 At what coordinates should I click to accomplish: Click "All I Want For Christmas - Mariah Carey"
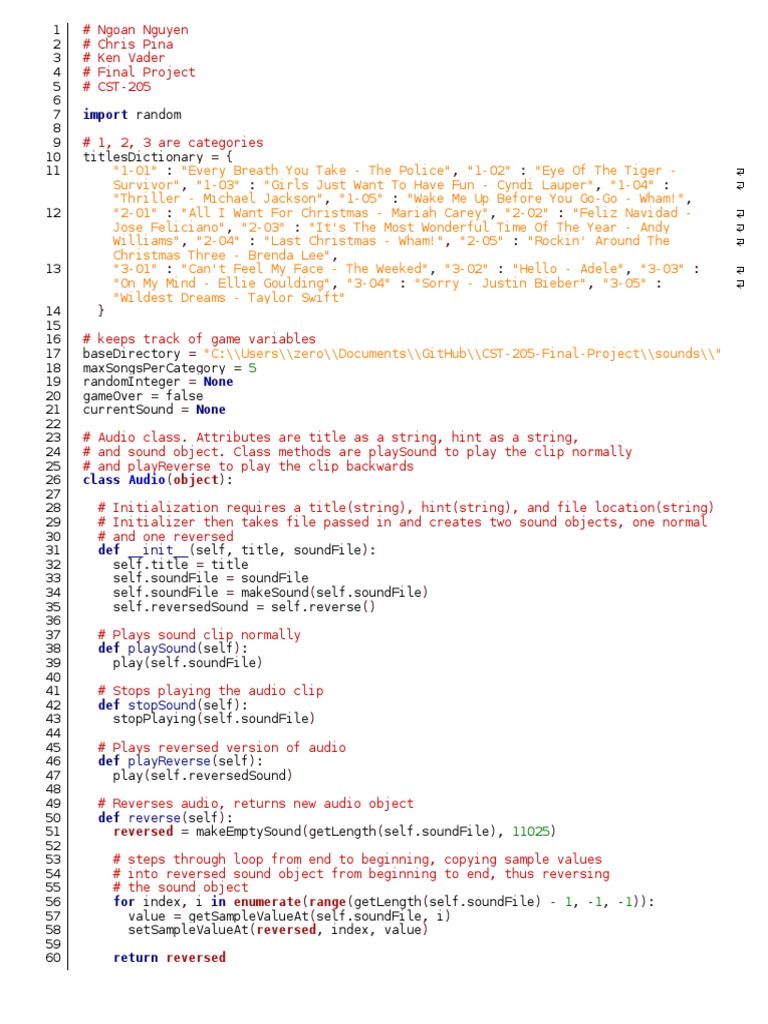pyautogui.click(x=335, y=214)
